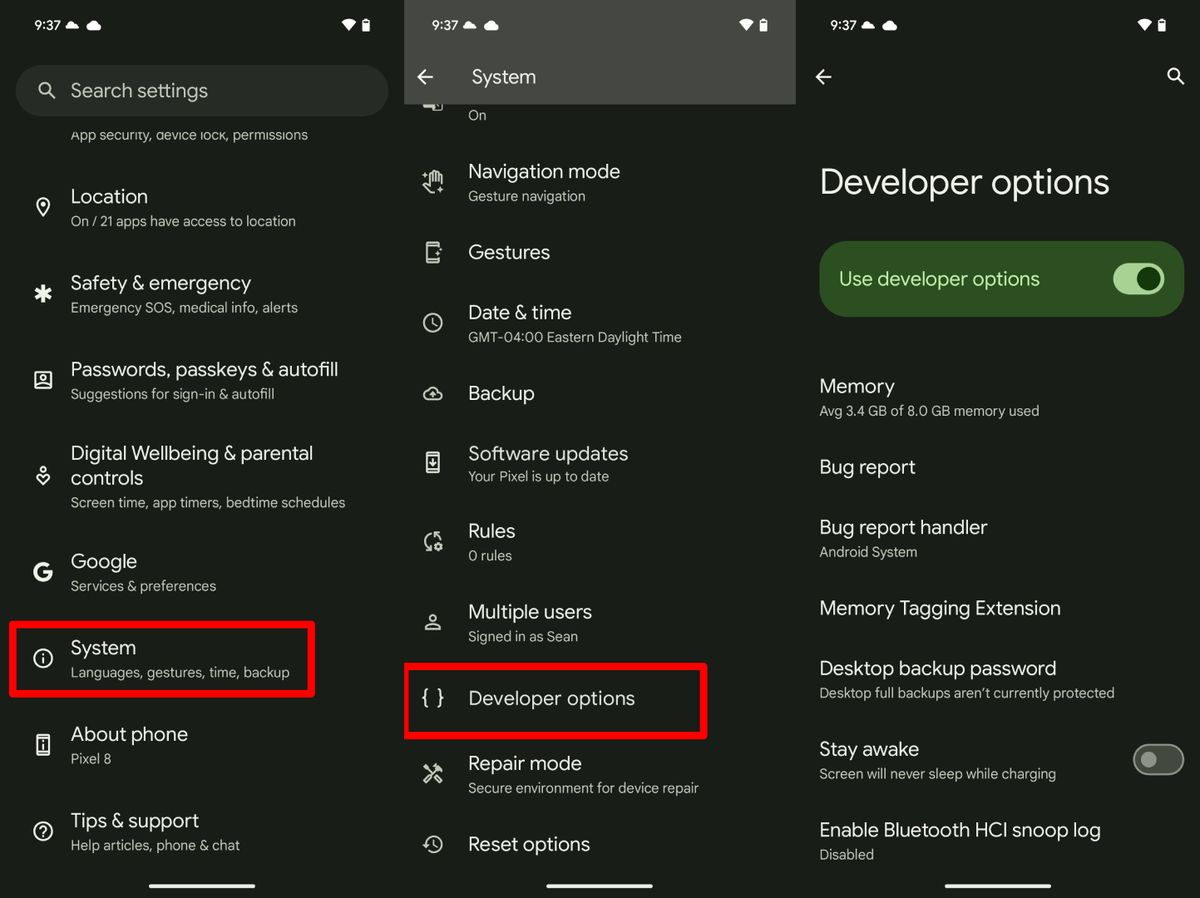Click the Safety & emergency asterisk icon
Screen dimensions: 1200x898
click(43, 294)
